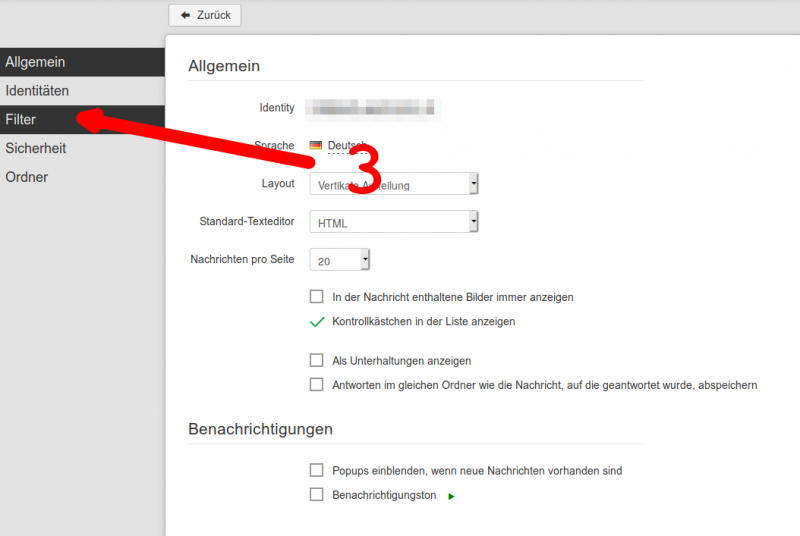Click the Zurück button

(205, 15)
